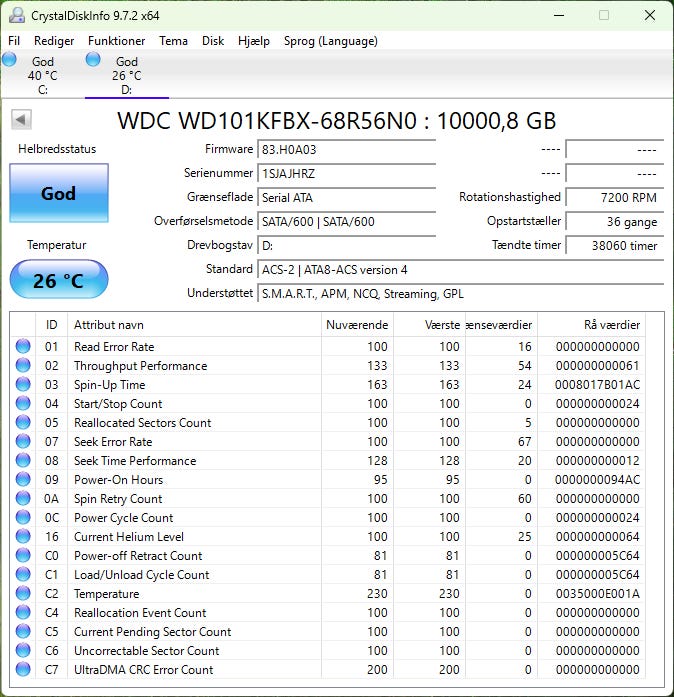Image resolution: width=674 pixels, height=697 pixels.
Task: Select the D: drive status orb
Action: click(x=93, y=60)
